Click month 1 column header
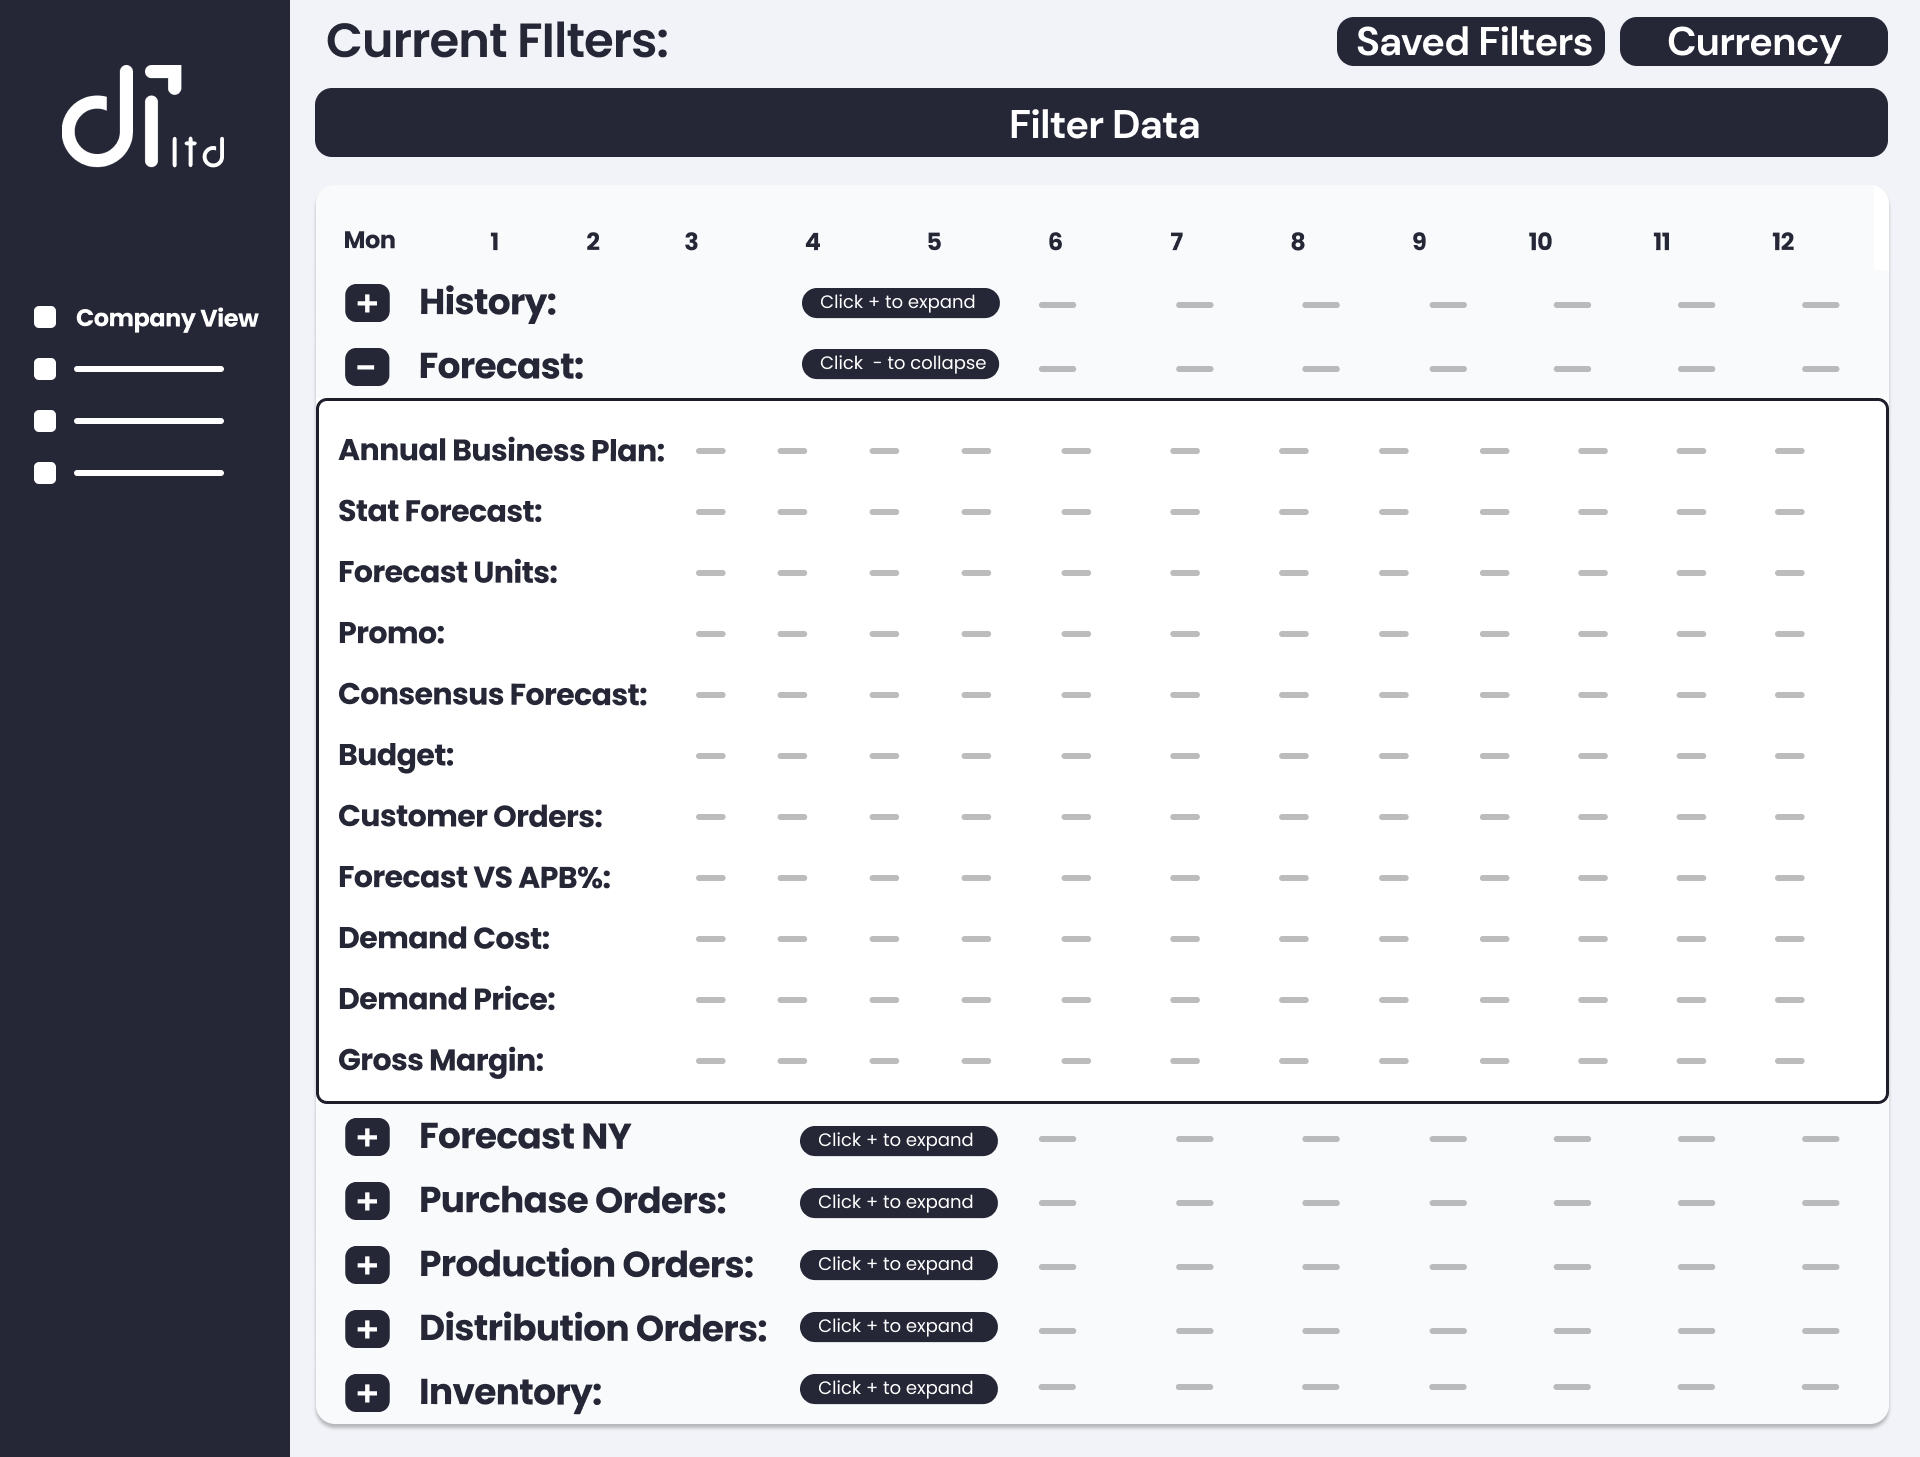 (494, 242)
